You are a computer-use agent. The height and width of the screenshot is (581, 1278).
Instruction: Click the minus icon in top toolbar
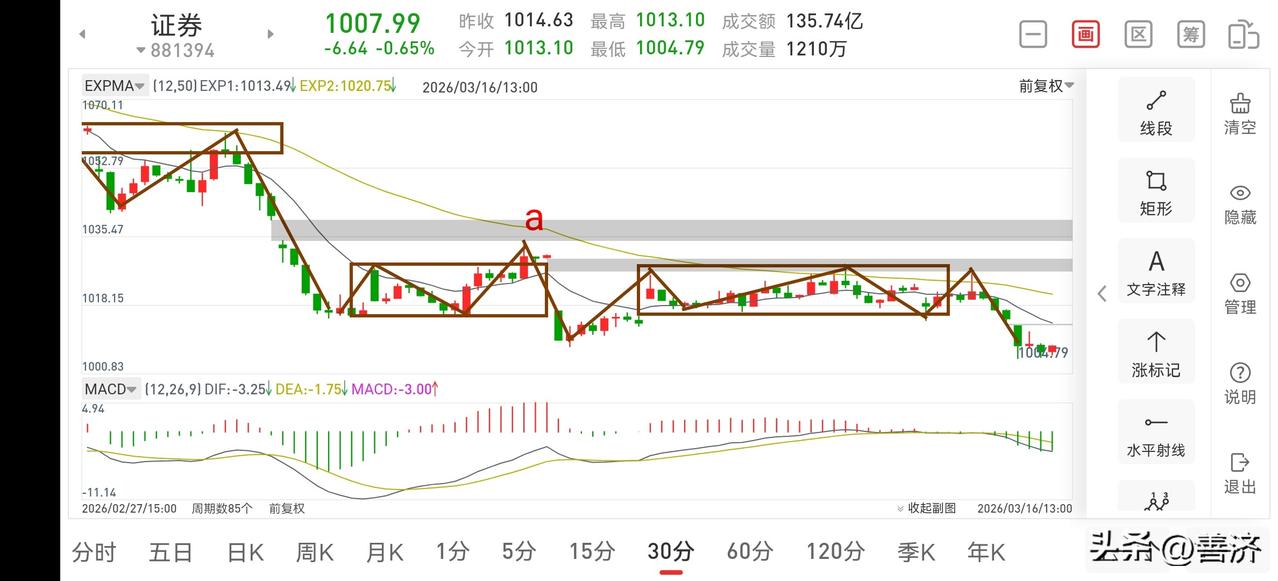point(1033,35)
